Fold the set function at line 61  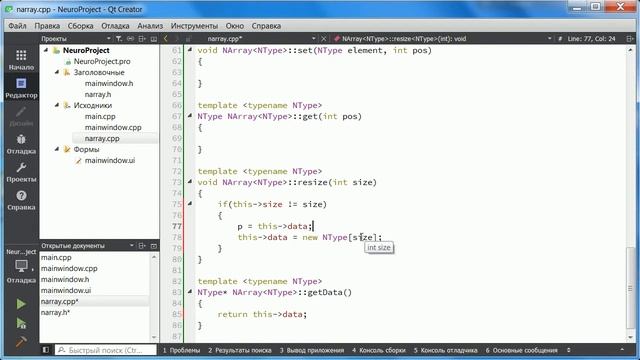(190, 50)
